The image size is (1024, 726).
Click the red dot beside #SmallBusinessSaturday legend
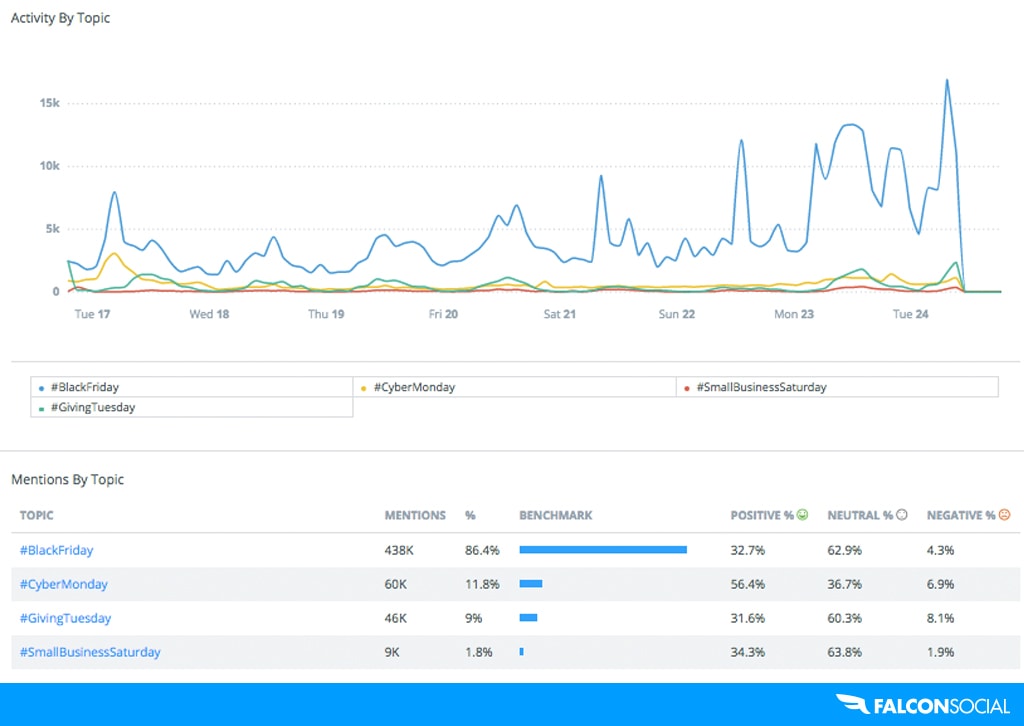686,388
